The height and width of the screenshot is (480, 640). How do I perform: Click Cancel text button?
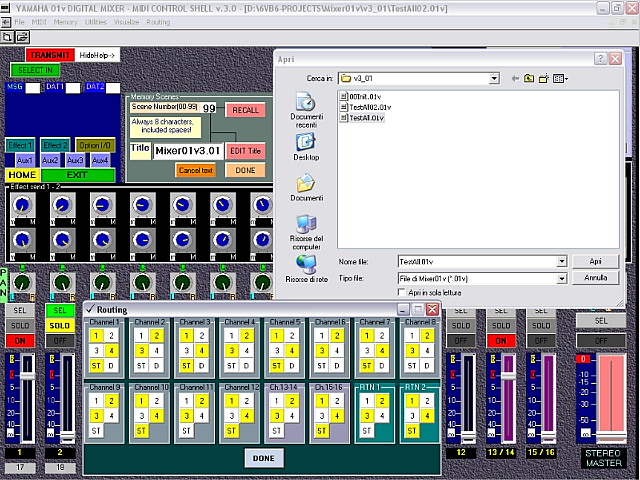196,170
